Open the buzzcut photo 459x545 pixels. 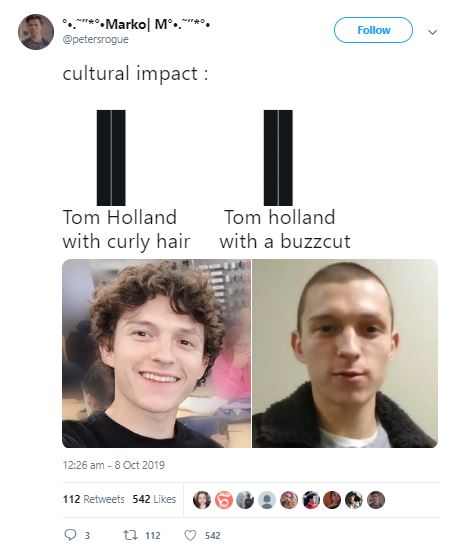[x=345, y=353]
